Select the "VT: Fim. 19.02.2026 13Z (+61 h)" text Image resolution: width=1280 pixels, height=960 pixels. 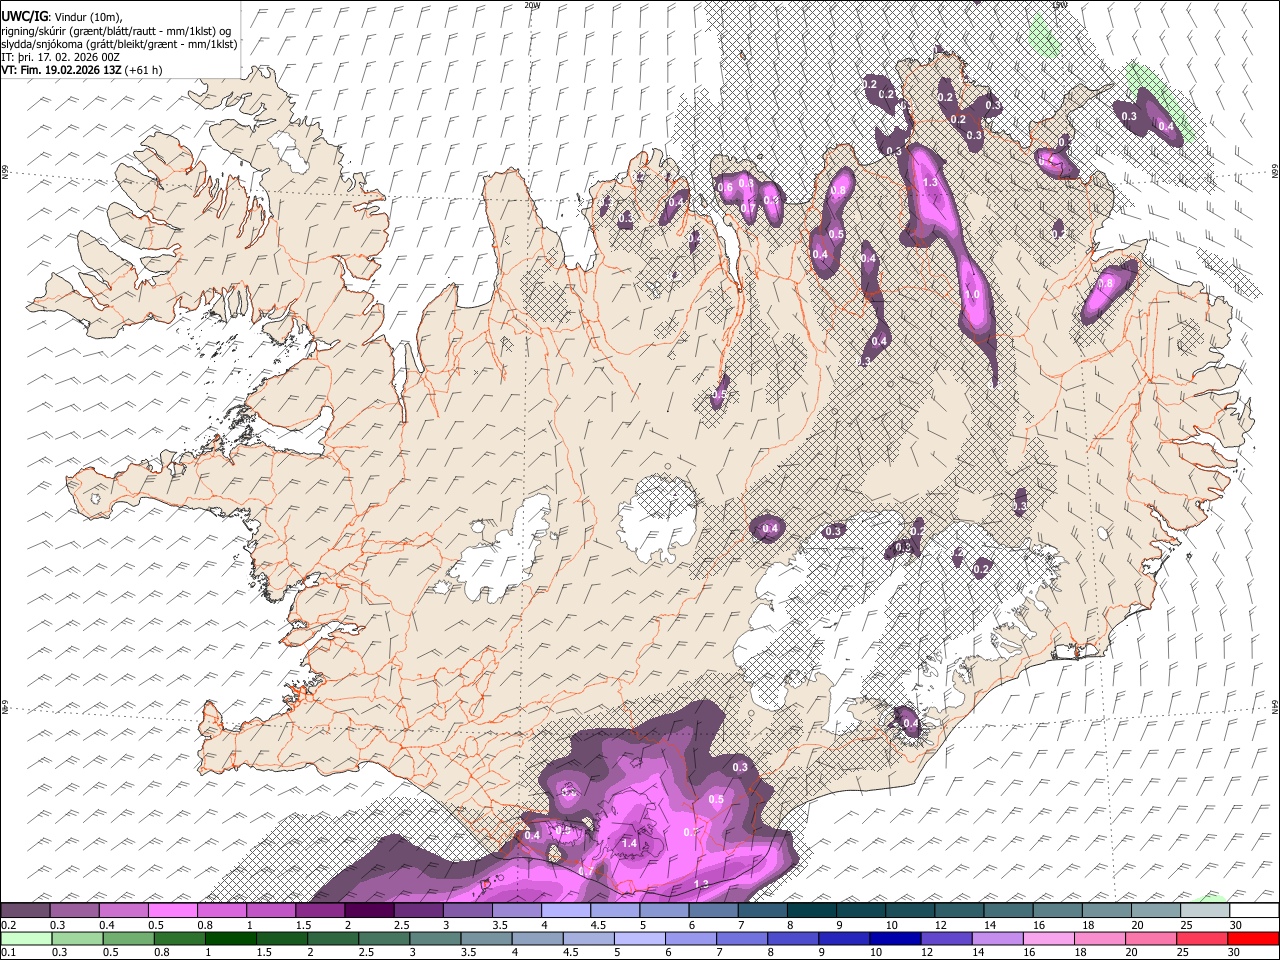(x=81, y=70)
